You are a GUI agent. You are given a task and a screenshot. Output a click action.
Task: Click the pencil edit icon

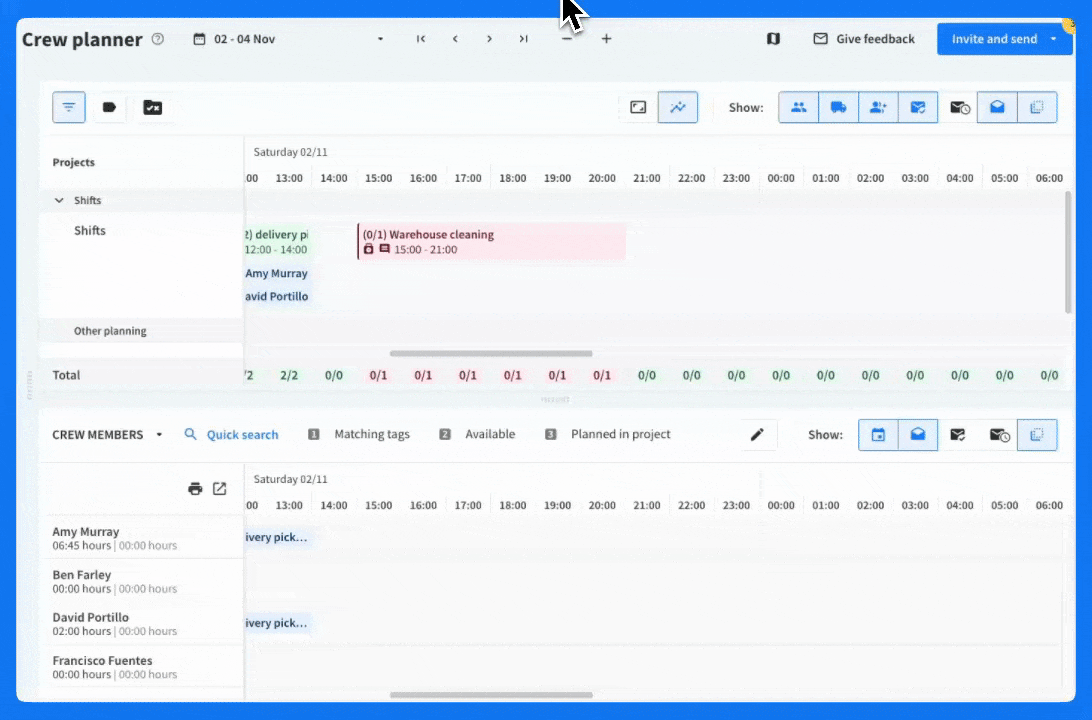point(757,435)
